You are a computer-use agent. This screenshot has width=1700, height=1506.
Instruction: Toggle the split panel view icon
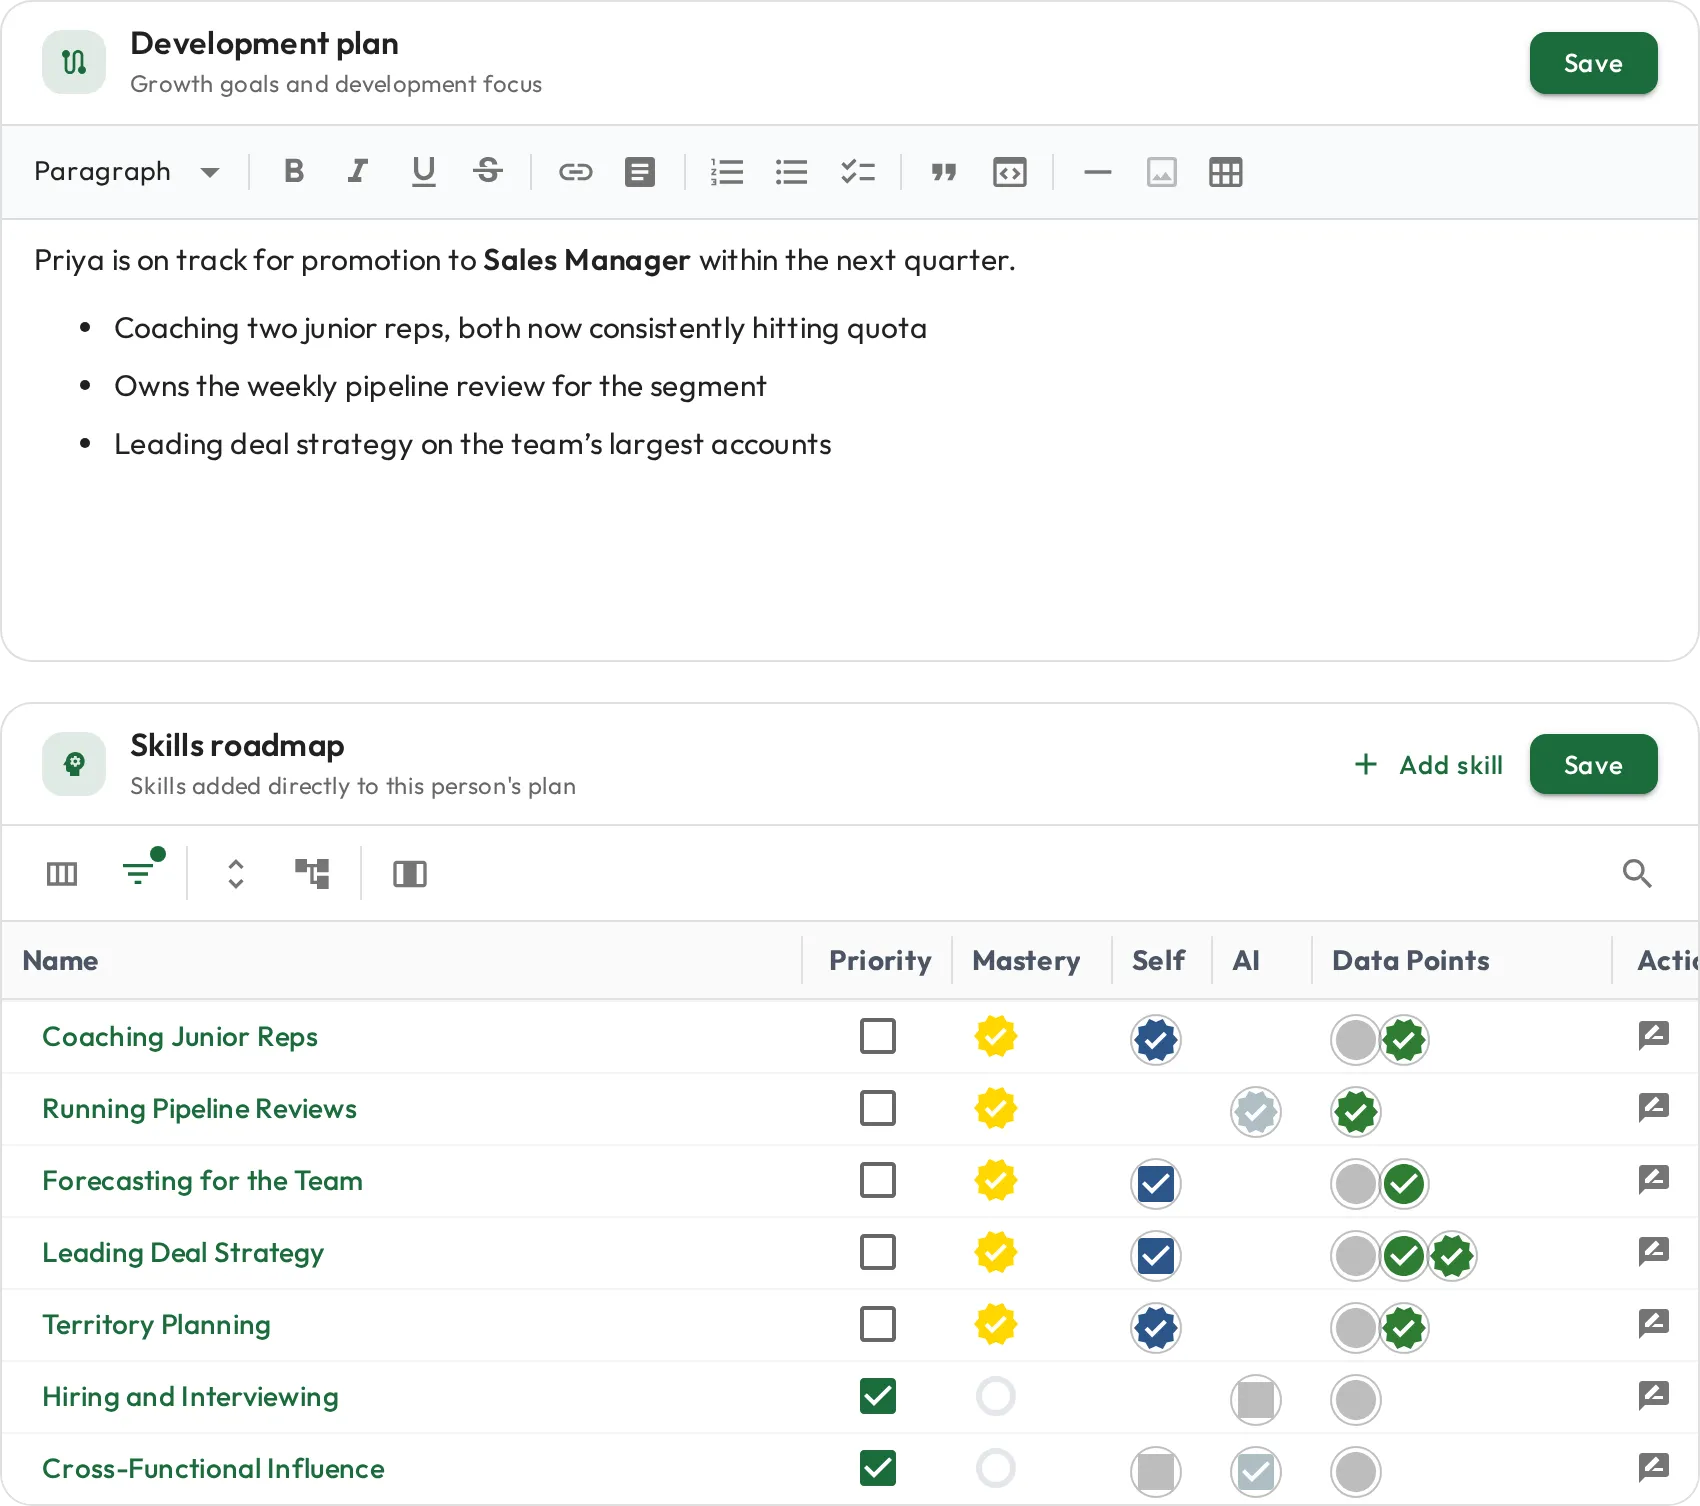(410, 874)
